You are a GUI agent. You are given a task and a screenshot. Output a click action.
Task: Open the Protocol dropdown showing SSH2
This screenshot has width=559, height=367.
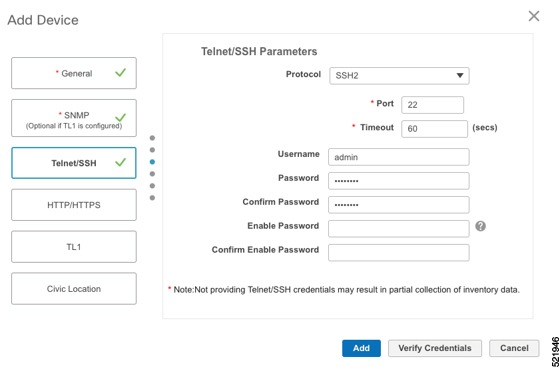point(399,76)
